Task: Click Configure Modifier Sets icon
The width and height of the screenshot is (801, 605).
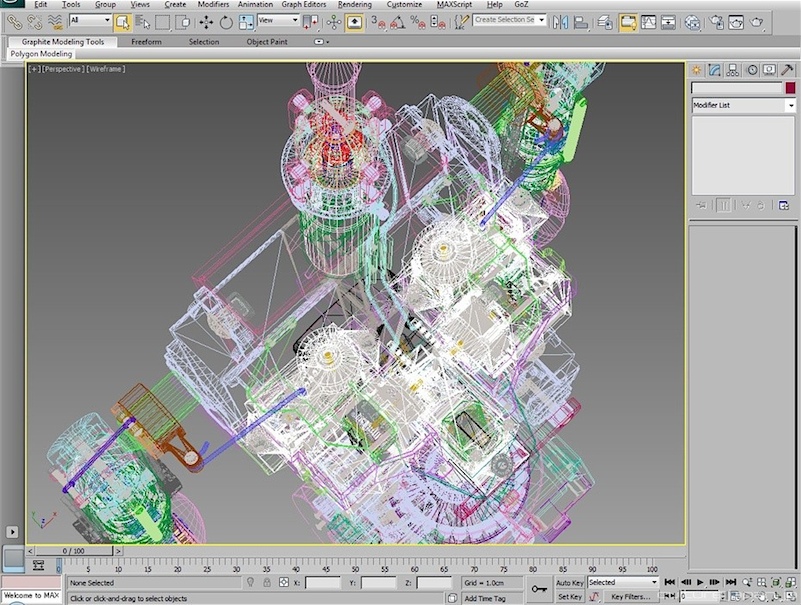Action: tap(785, 205)
